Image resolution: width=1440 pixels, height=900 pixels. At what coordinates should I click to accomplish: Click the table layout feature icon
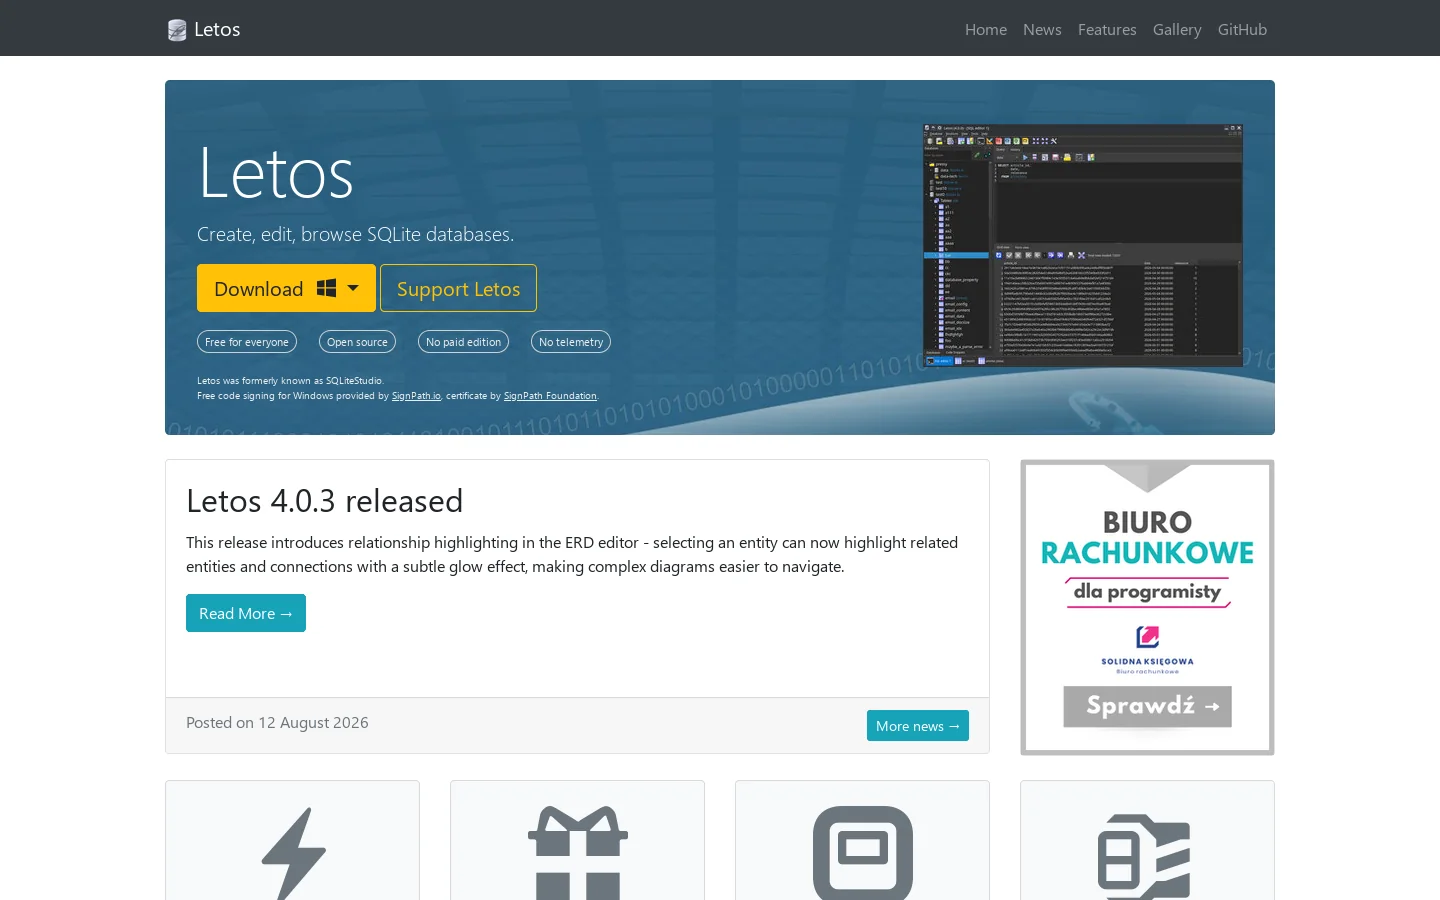(1144, 857)
